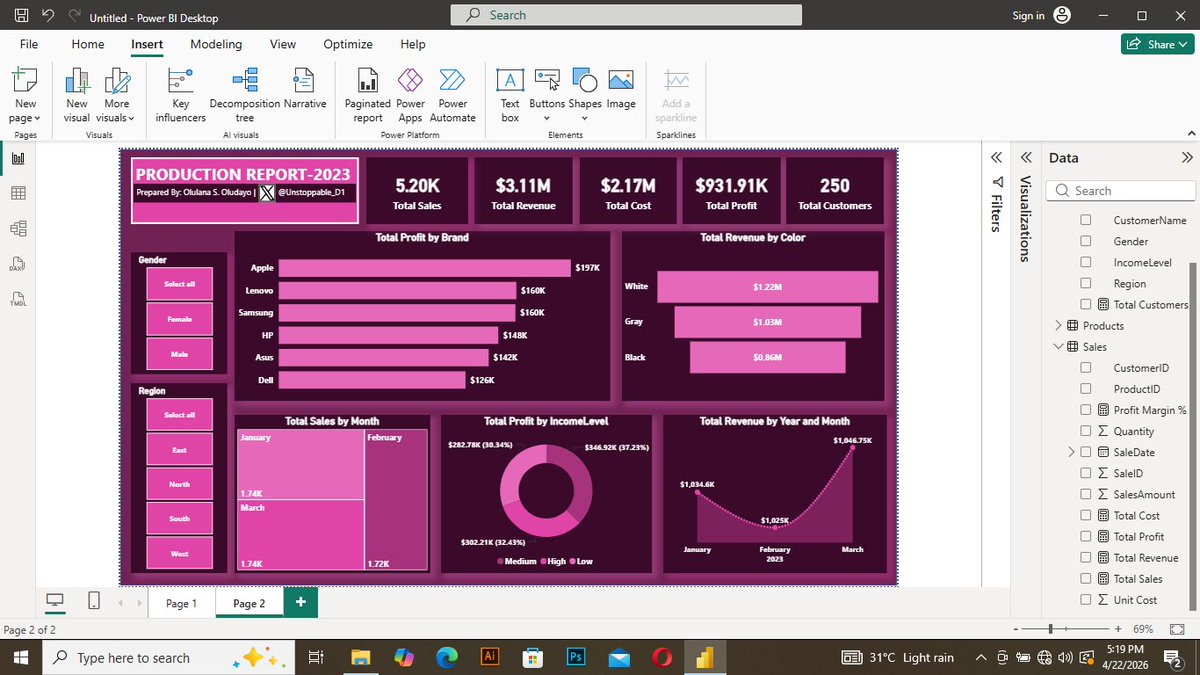Click the Share button
The width and height of the screenshot is (1200, 675).
click(1155, 44)
